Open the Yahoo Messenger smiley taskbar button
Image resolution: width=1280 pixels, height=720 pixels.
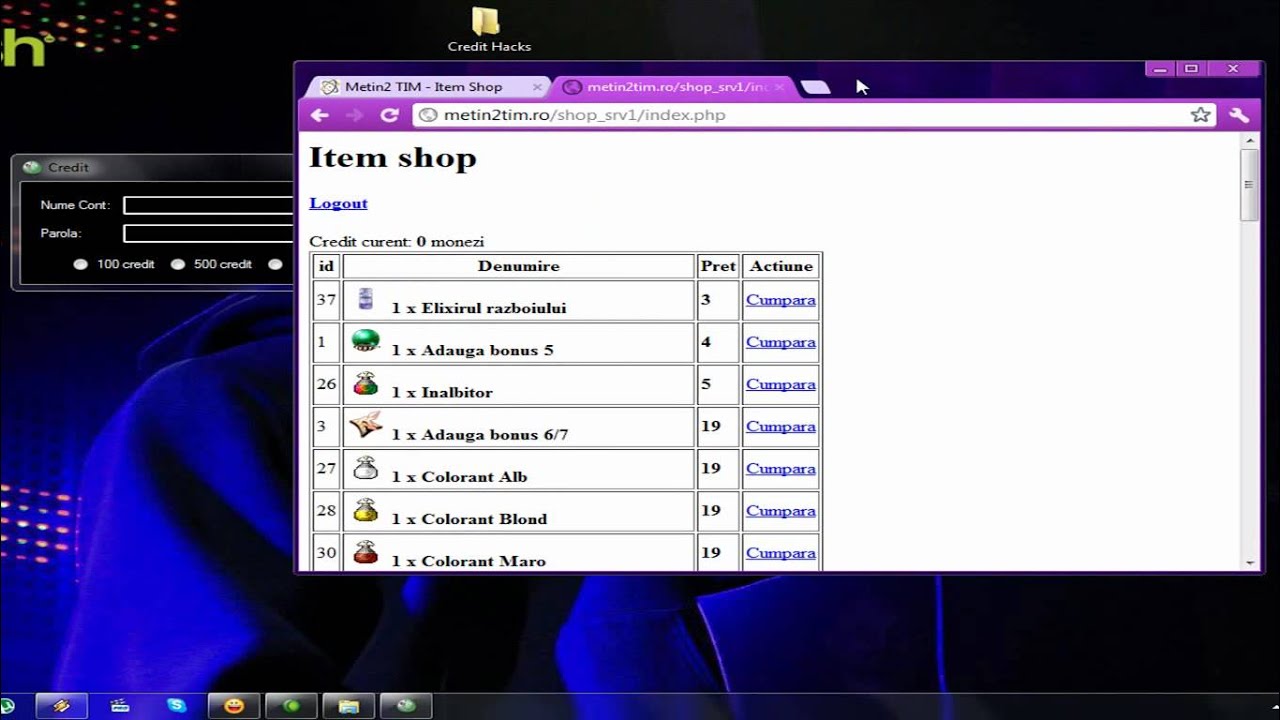[x=234, y=706]
